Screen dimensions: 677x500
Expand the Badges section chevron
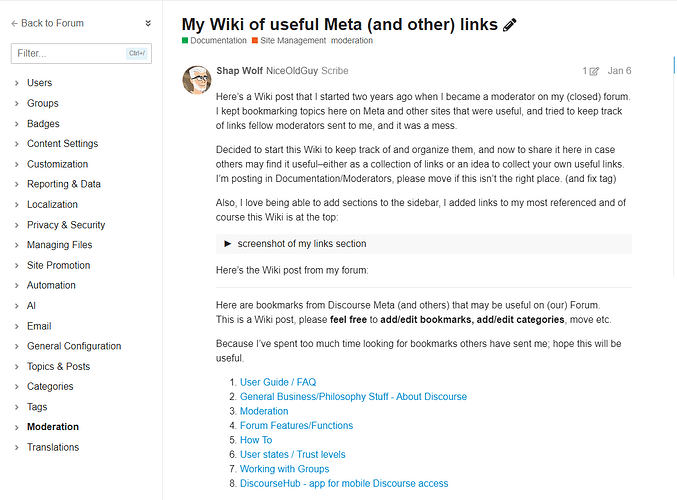pos(16,124)
